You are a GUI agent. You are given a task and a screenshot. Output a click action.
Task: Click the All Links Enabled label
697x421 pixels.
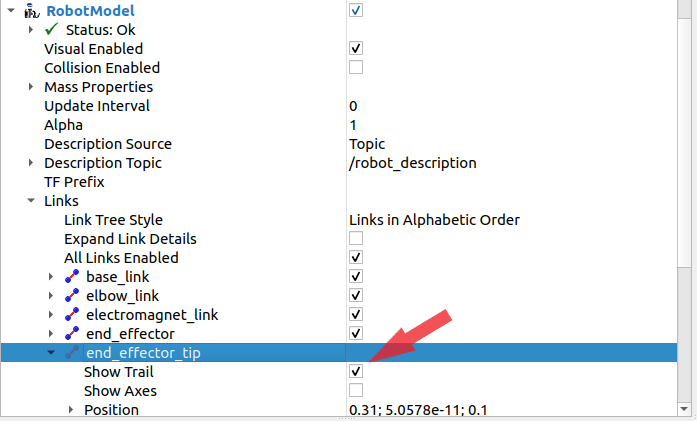coord(121,258)
